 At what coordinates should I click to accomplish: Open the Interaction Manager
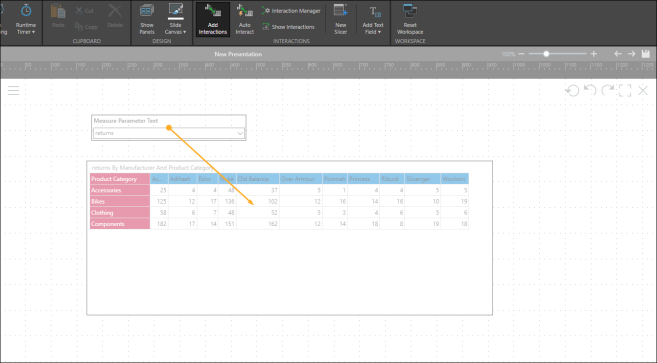[x=291, y=11]
